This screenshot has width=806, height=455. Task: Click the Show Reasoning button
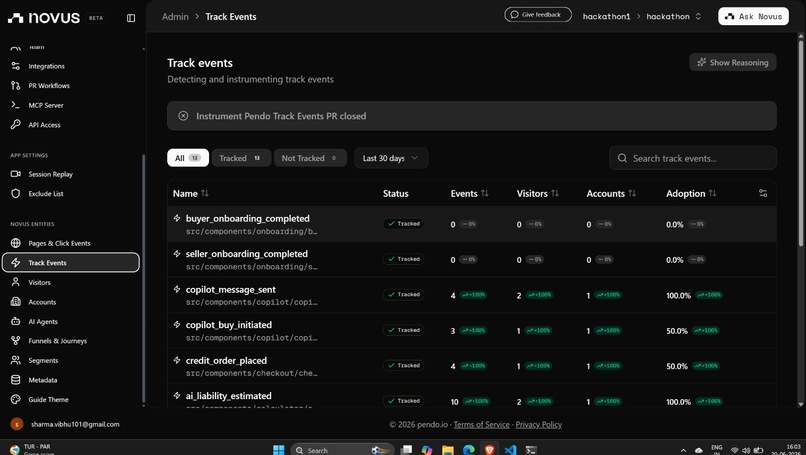point(732,62)
